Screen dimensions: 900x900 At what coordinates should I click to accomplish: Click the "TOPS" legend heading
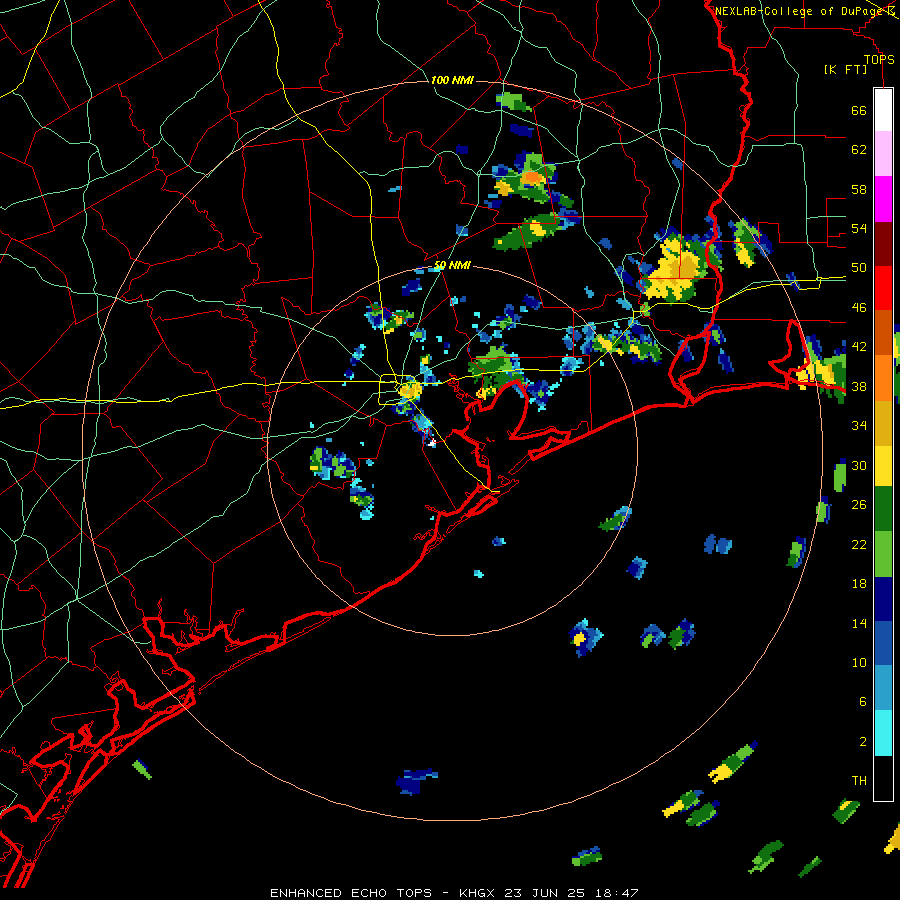[x=879, y=59]
